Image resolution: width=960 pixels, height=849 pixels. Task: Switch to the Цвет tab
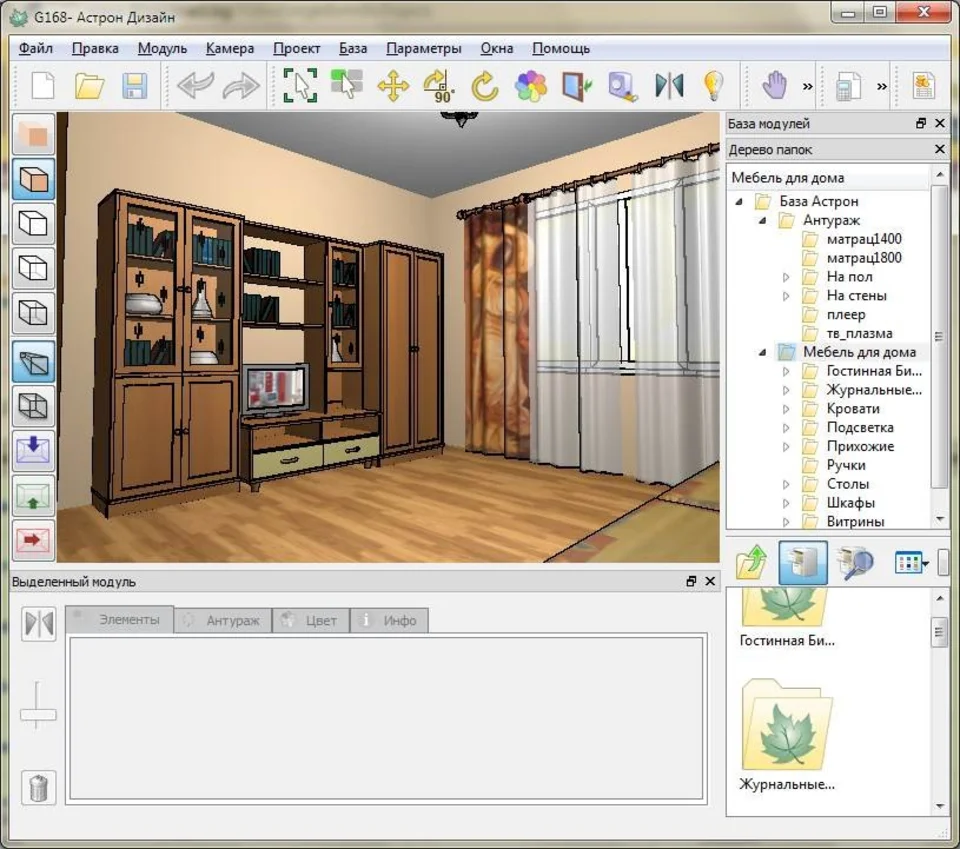click(x=311, y=620)
